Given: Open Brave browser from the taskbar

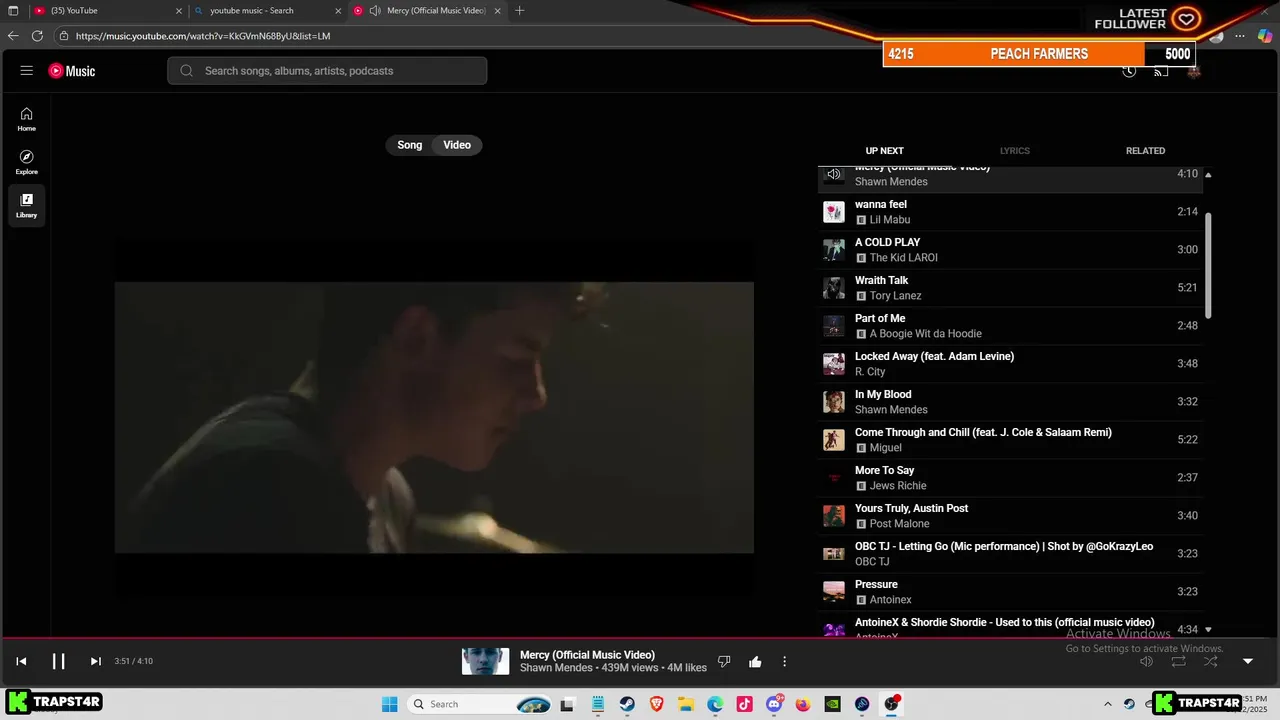Looking at the screenshot, I should point(657,704).
